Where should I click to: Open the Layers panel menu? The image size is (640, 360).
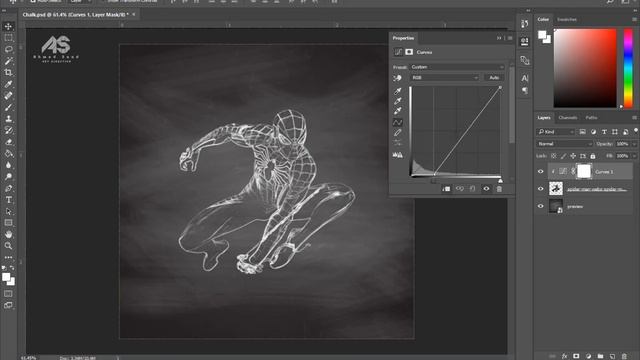coord(634,118)
